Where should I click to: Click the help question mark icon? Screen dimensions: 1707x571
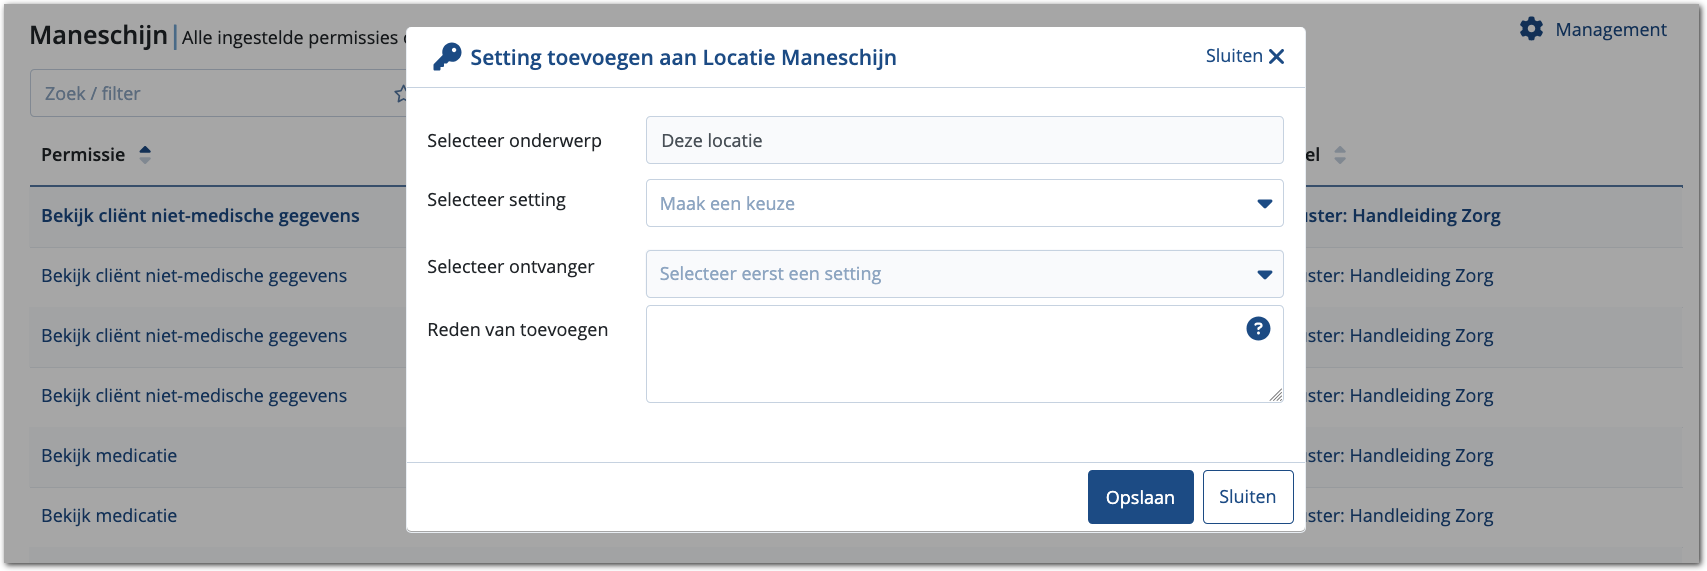pyautogui.click(x=1258, y=328)
